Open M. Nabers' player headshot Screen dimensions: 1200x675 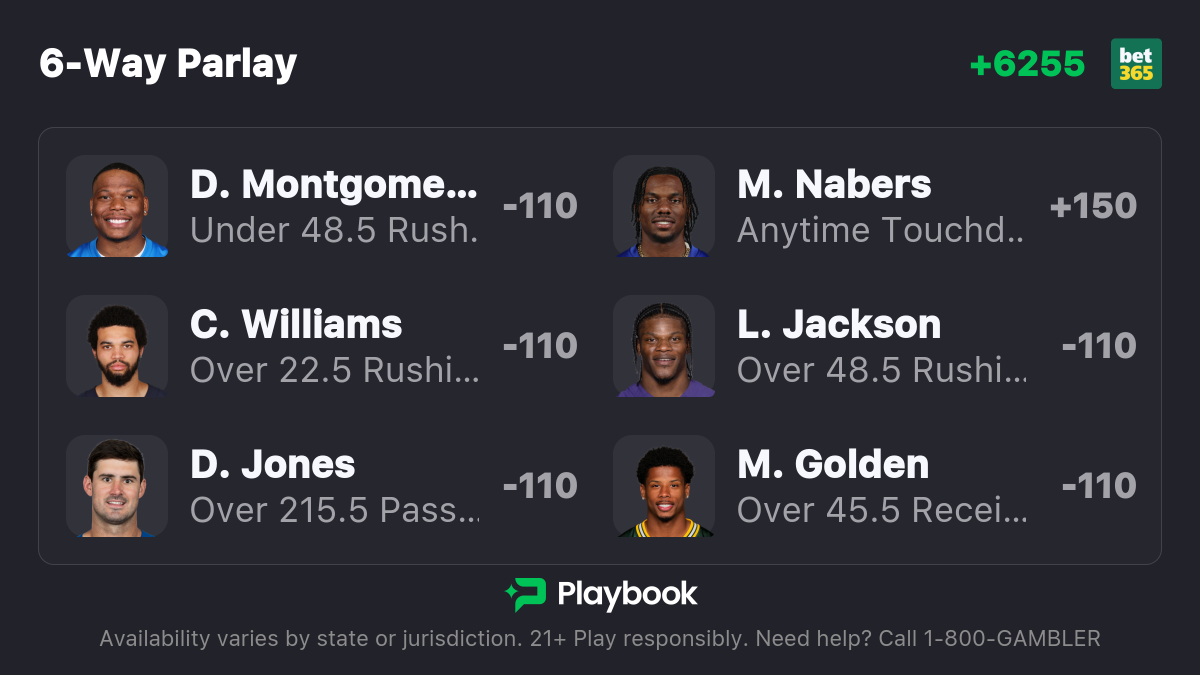pyautogui.click(x=664, y=206)
